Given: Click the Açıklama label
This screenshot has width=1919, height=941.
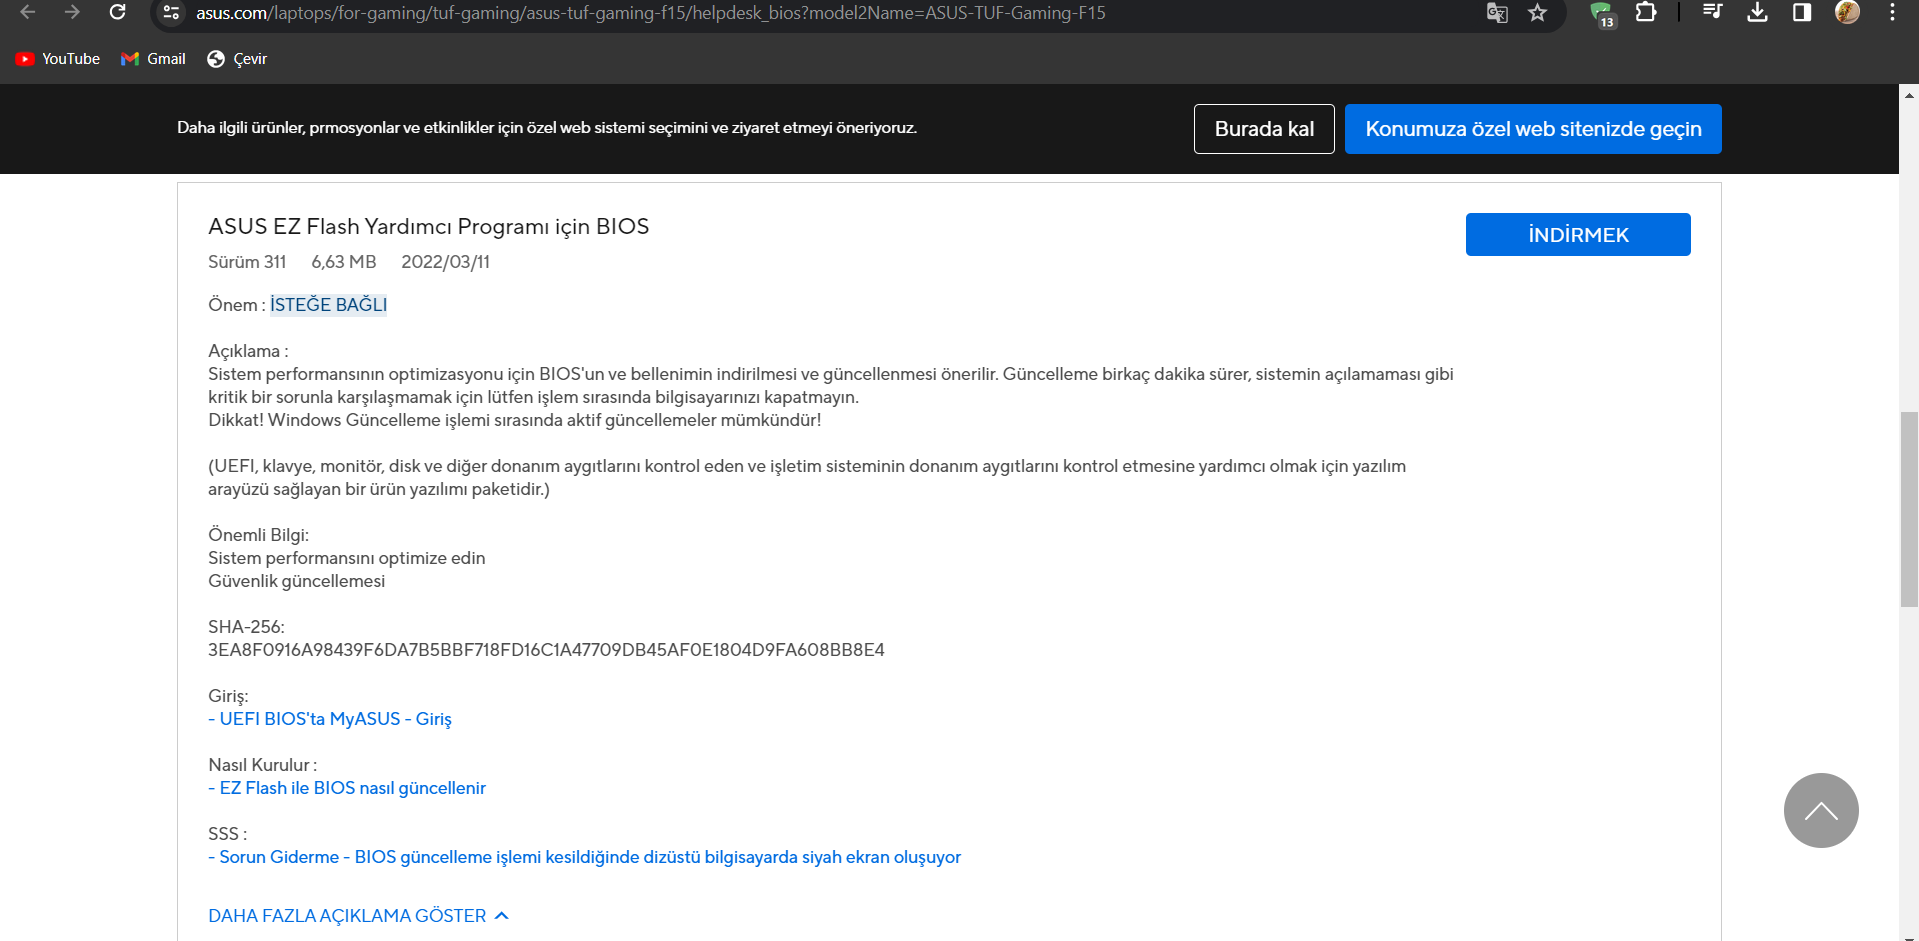Looking at the screenshot, I should point(248,351).
